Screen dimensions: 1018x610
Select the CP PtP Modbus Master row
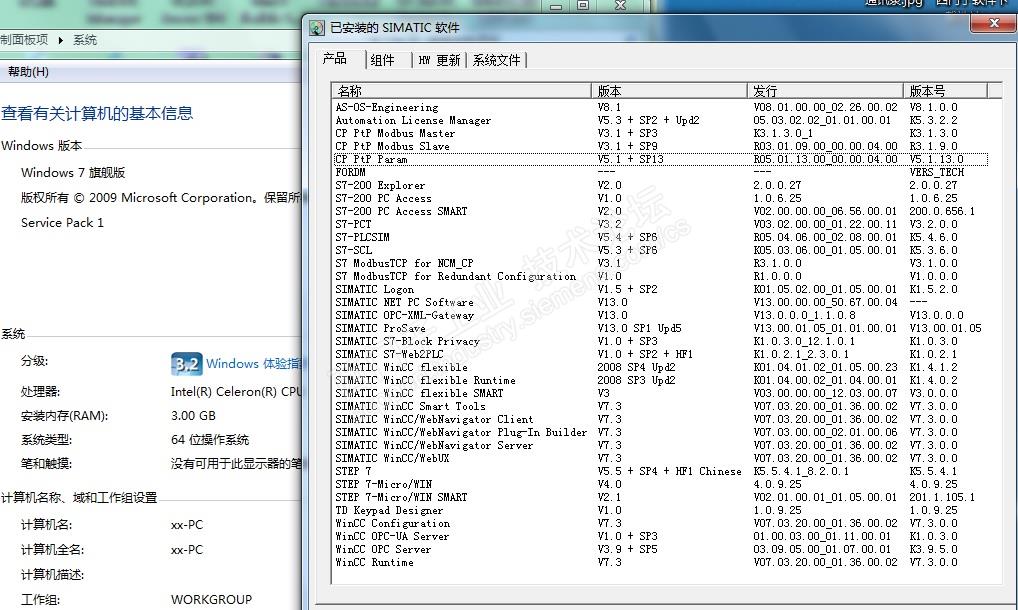(x=660, y=133)
